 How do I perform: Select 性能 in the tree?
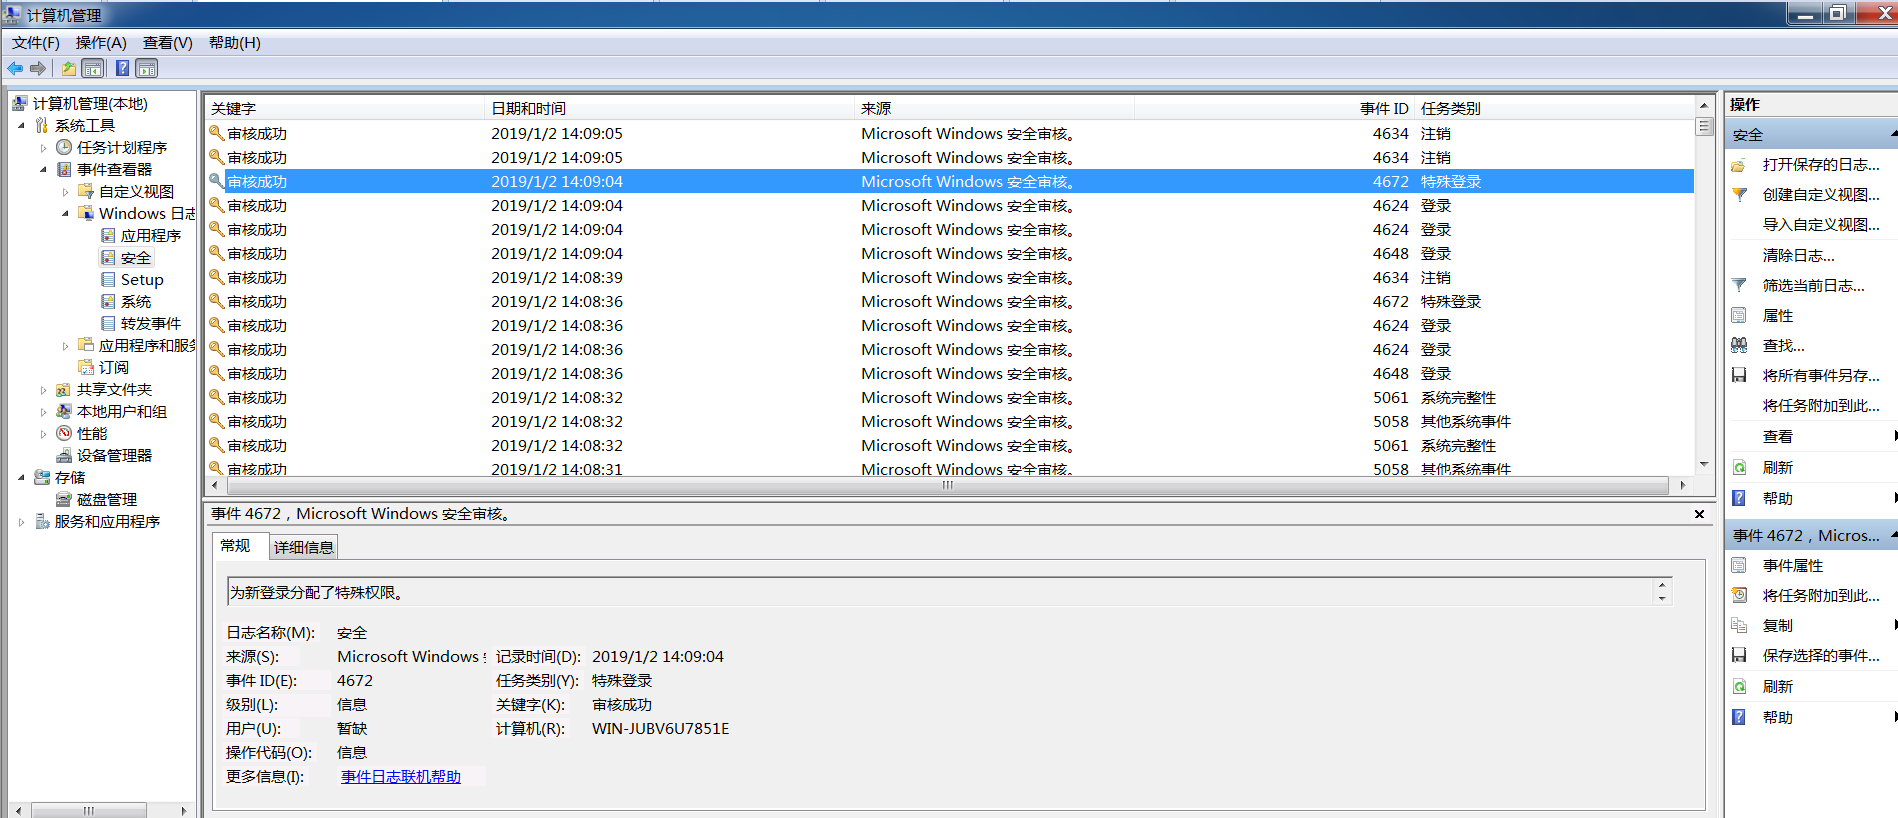click(92, 433)
